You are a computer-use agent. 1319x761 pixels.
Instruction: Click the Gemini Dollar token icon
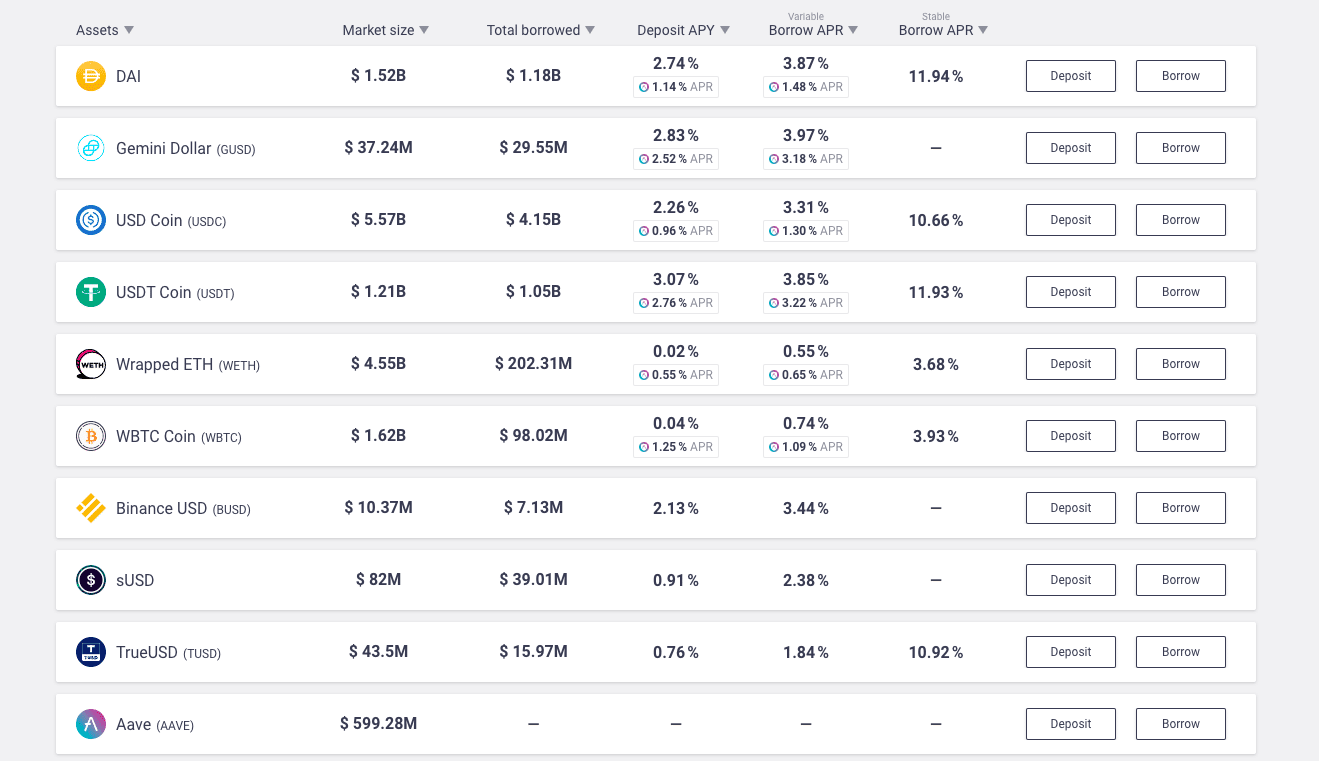coord(91,148)
